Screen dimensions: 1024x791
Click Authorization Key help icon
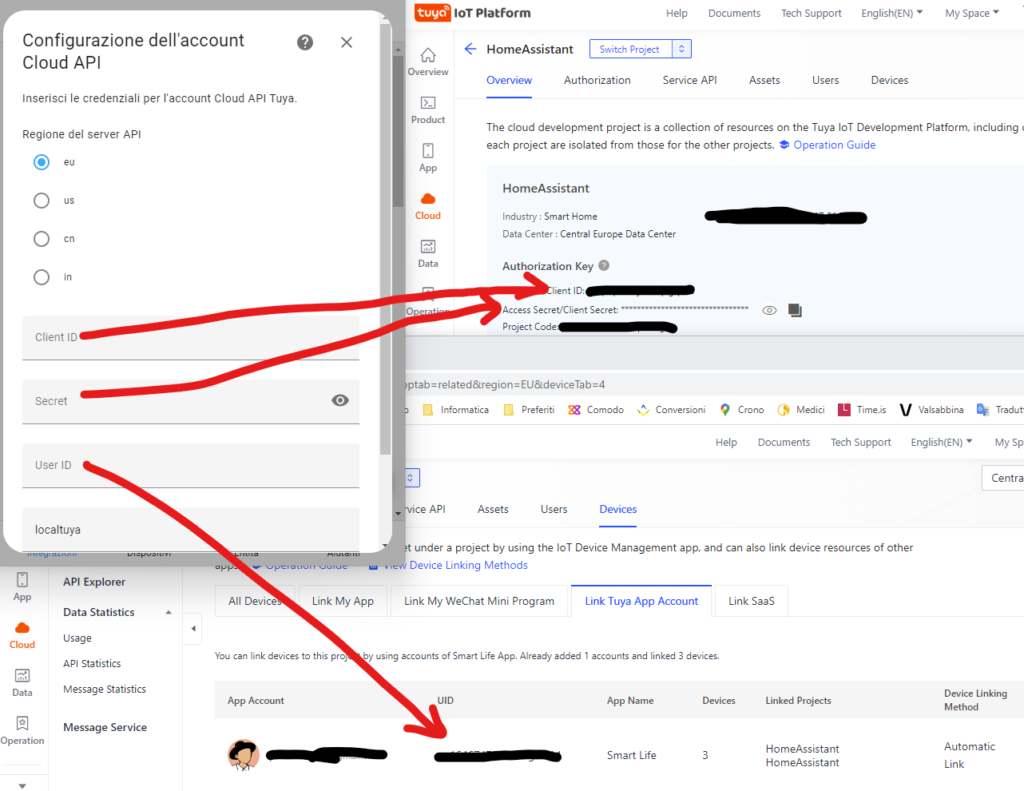pyautogui.click(x=604, y=265)
